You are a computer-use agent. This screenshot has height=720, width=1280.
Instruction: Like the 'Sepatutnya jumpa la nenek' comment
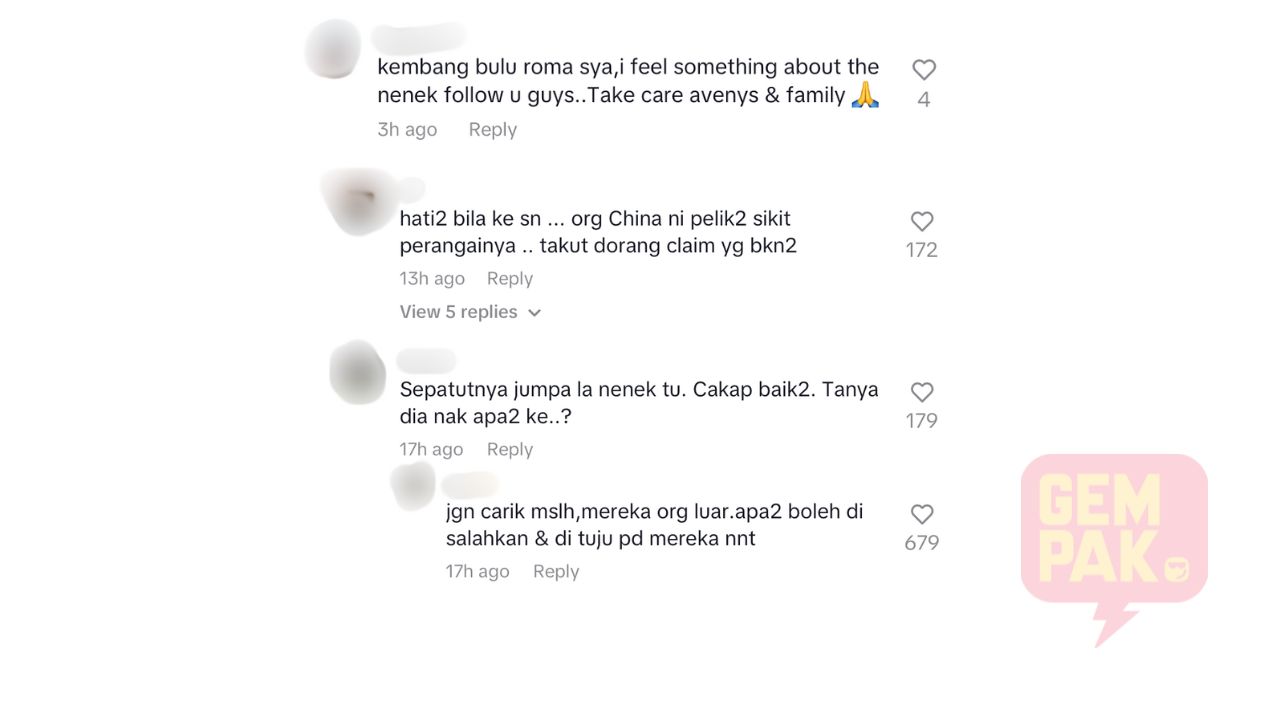pos(922,393)
